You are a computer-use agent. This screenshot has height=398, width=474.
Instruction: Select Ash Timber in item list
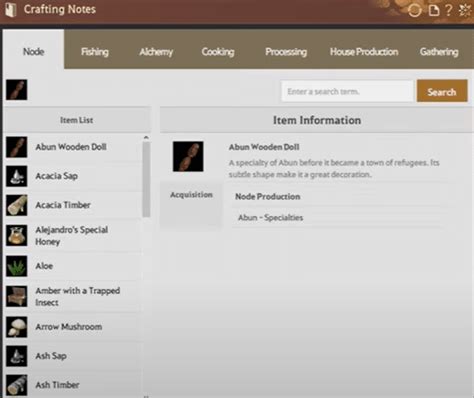tap(57, 385)
